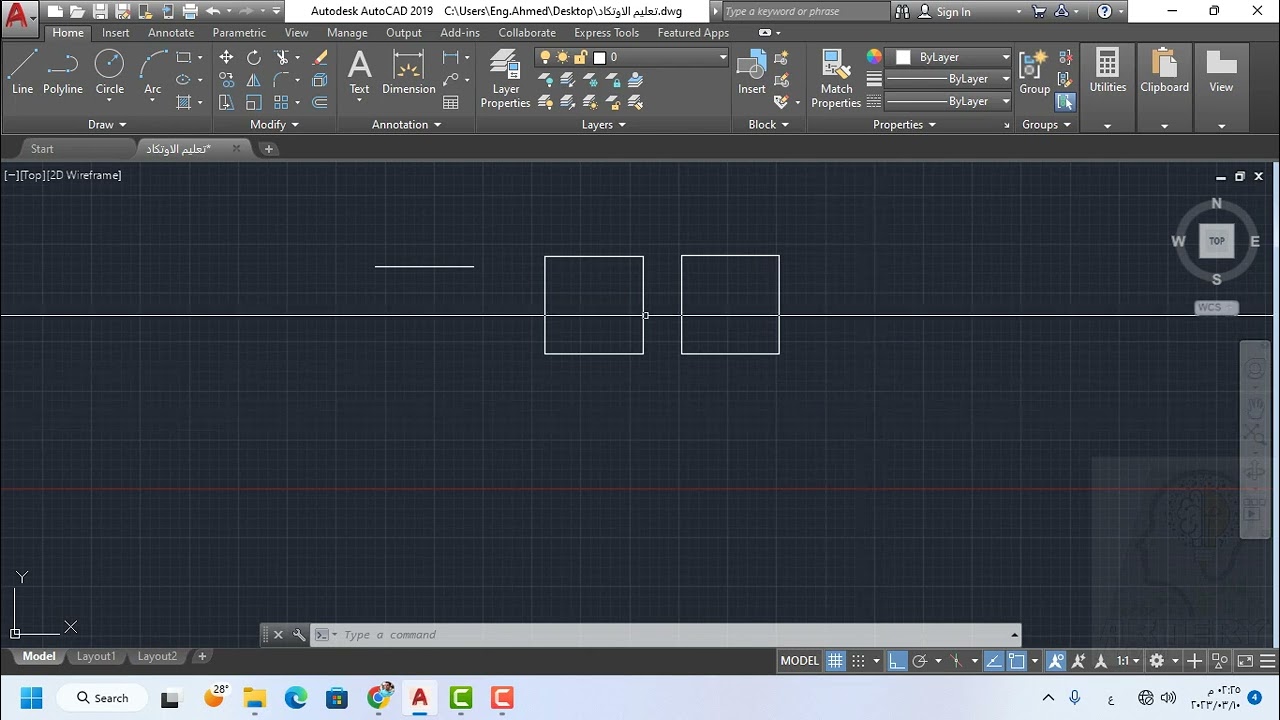Screen dimensions: 1280x720
Task: Click the object color wheel icon
Action: 874,58
